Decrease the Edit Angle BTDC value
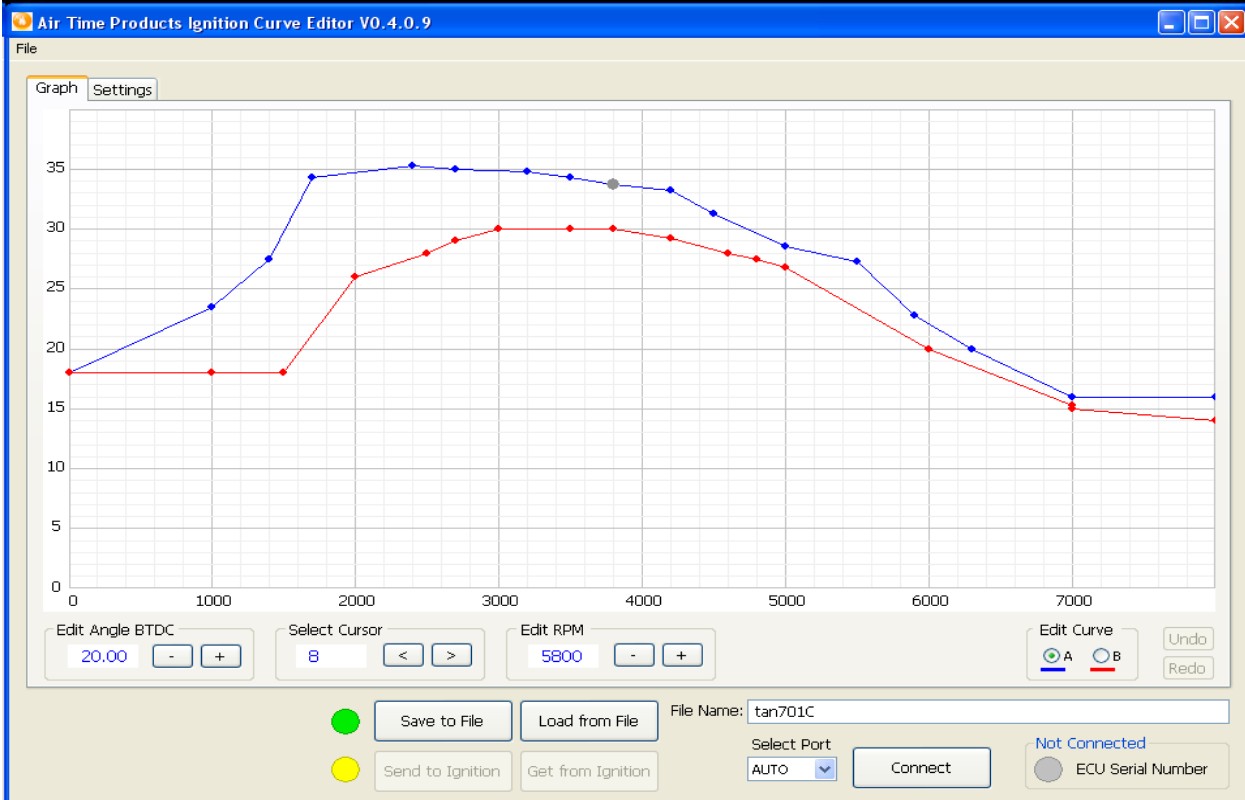 click(x=172, y=656)
